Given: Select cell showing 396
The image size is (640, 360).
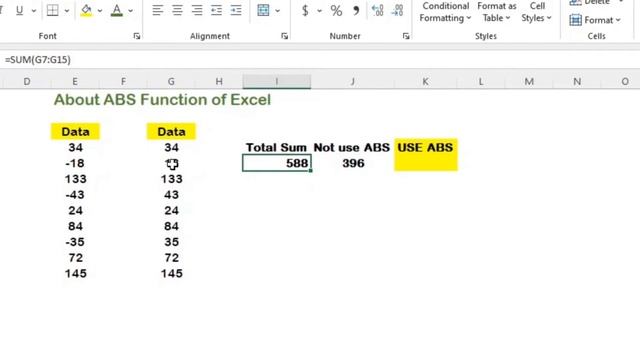Looking at the screenshot, I should [353, 163].
